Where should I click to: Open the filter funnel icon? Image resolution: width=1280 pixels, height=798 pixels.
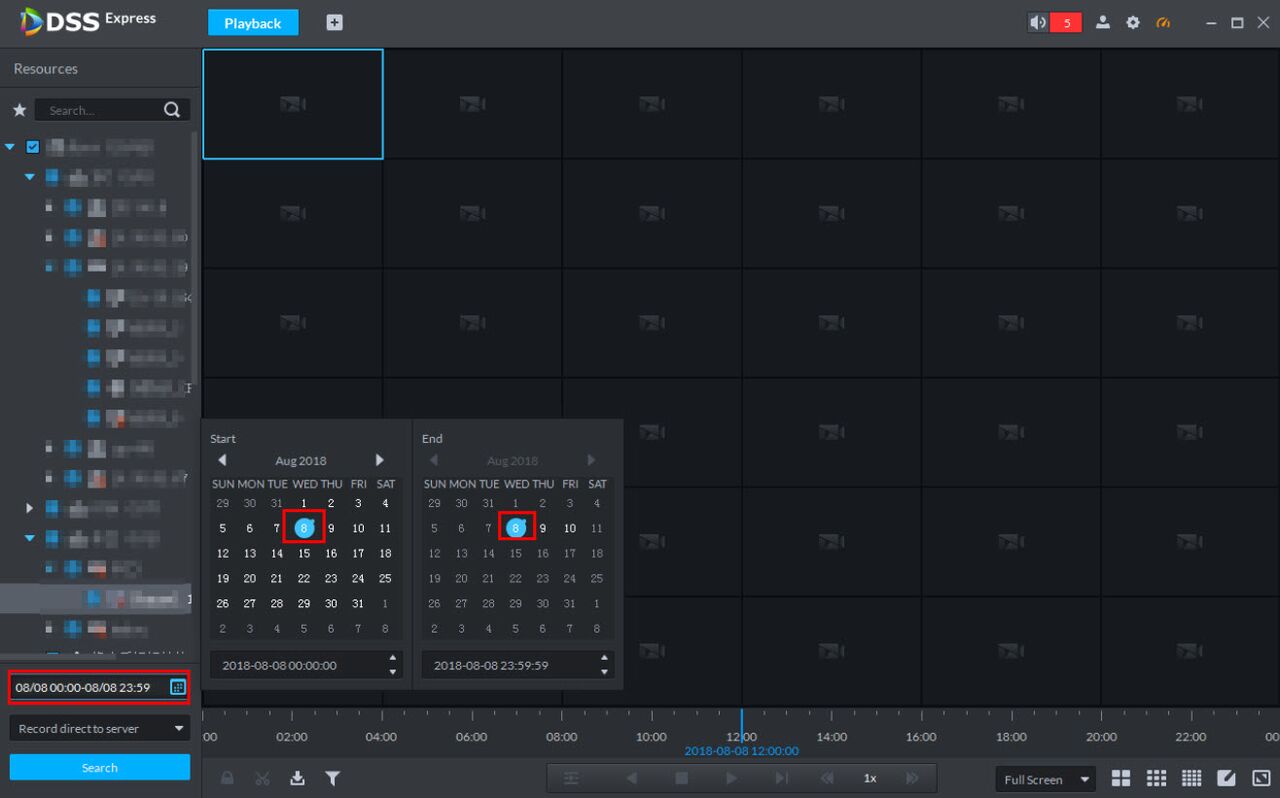[x=333, y=778]
